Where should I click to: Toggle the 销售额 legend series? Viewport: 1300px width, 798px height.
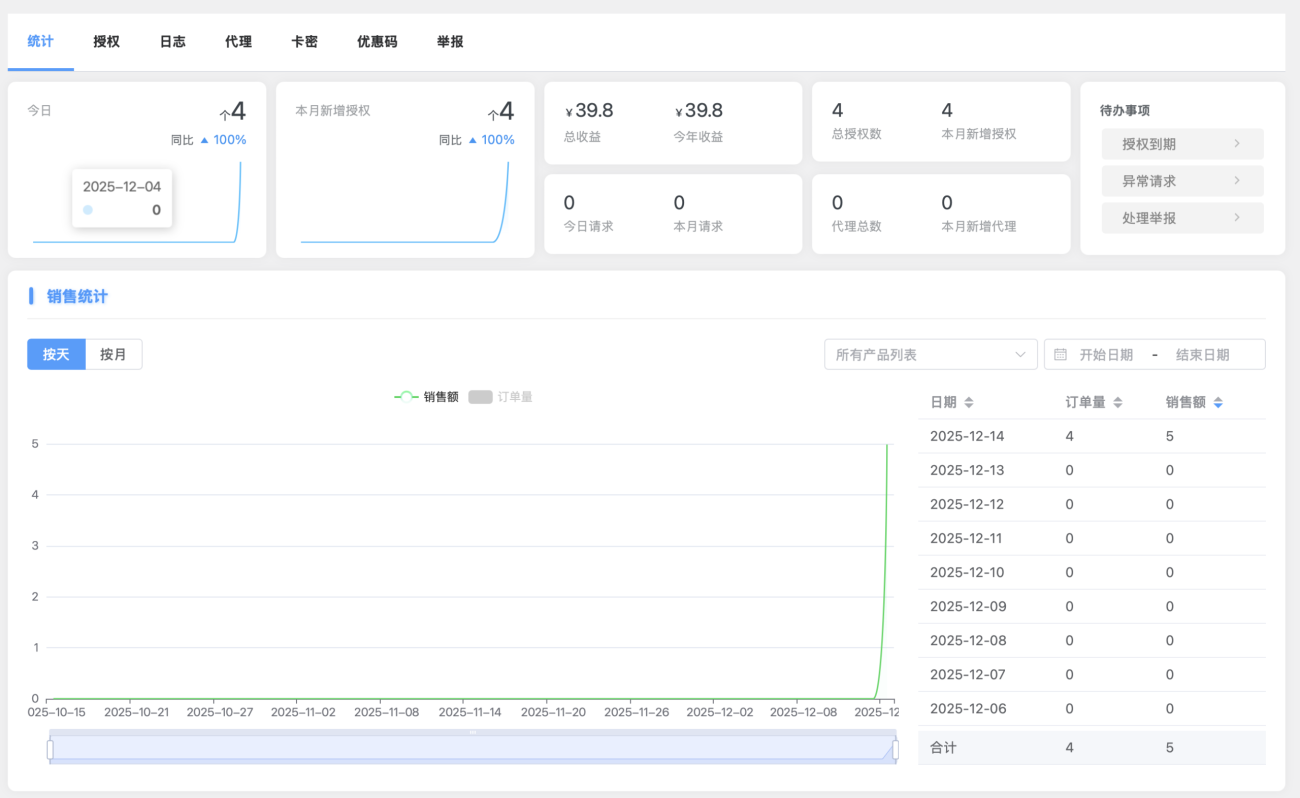[x=426, y=397]
